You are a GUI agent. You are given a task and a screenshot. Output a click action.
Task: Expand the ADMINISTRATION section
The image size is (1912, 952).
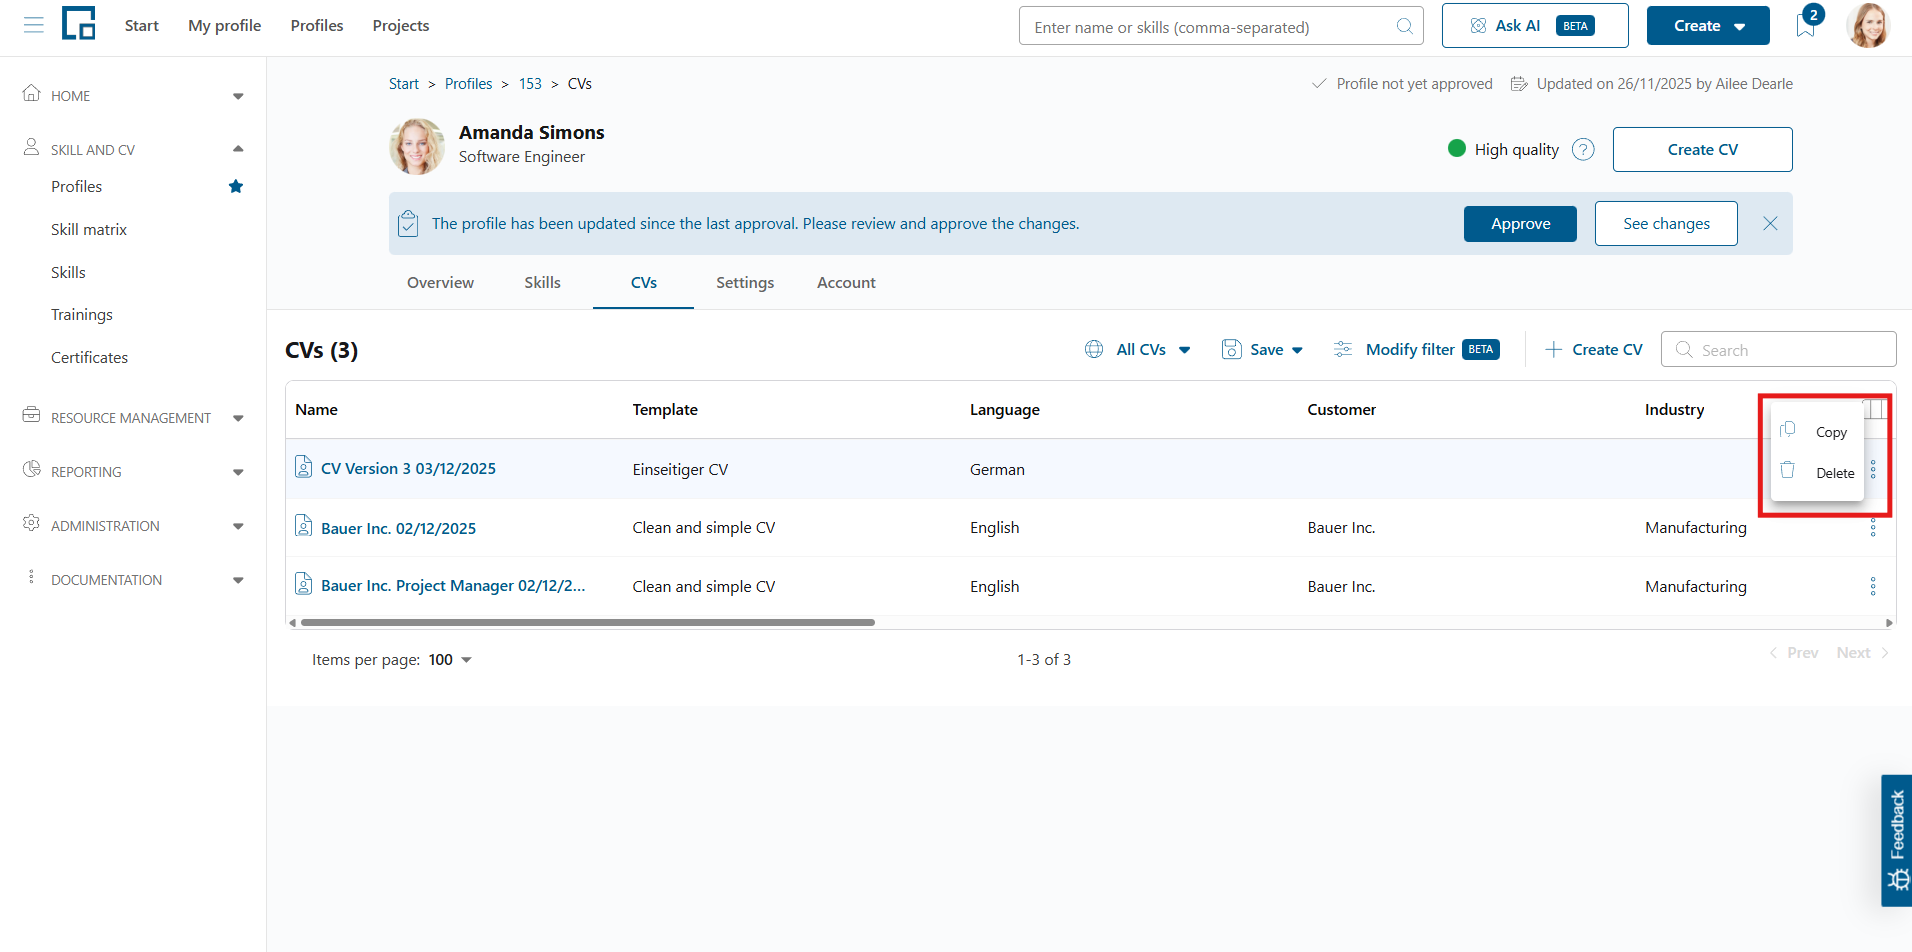(238, 526)
